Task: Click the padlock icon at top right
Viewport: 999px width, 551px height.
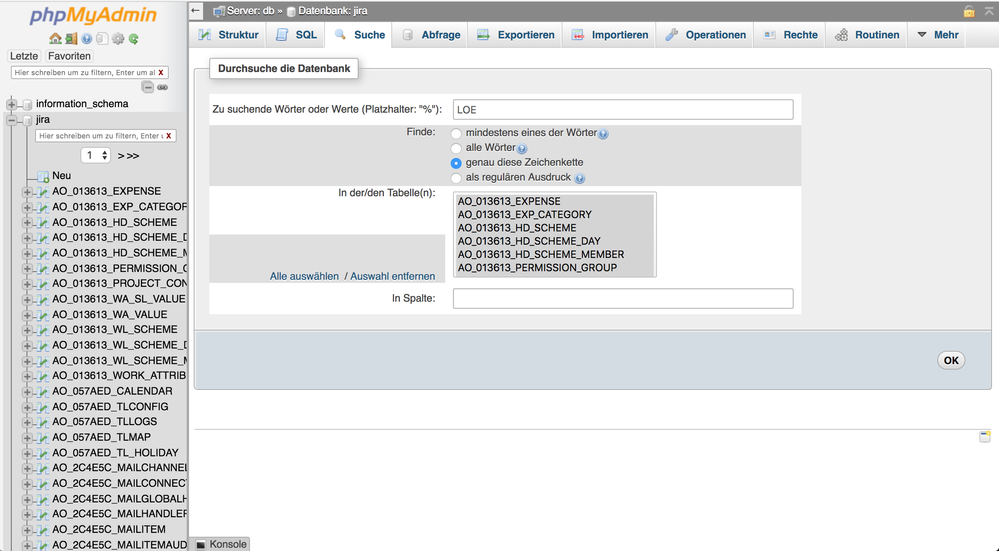Action: coord(969,11)
